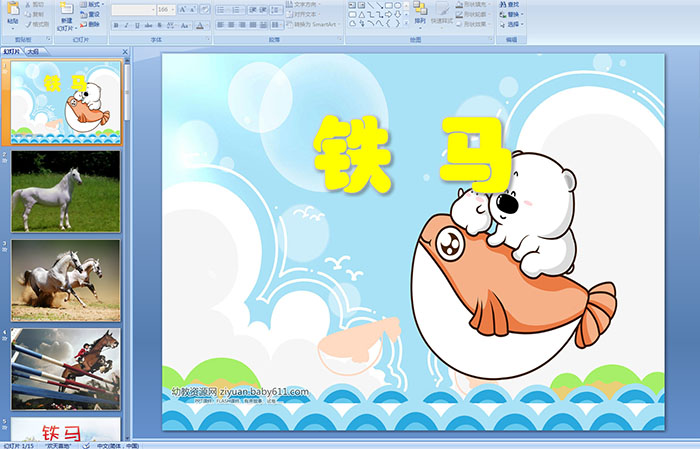Screen dimensions: 700x449
Task: Toggle underline formatting
Action: coord(137,25)
